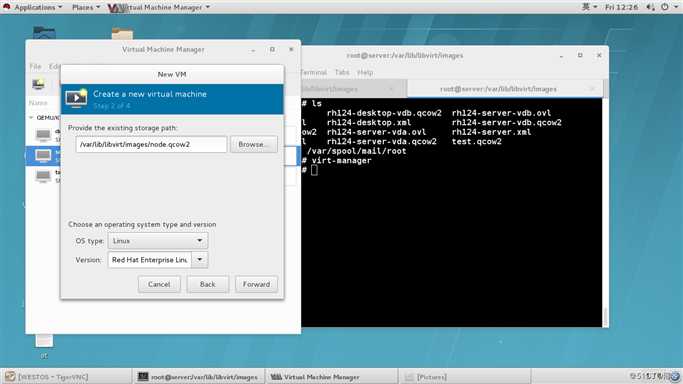Viewport: 683px width, 384px height.
Task: Open the Places menu in top panel
Action: click(86, 7)
